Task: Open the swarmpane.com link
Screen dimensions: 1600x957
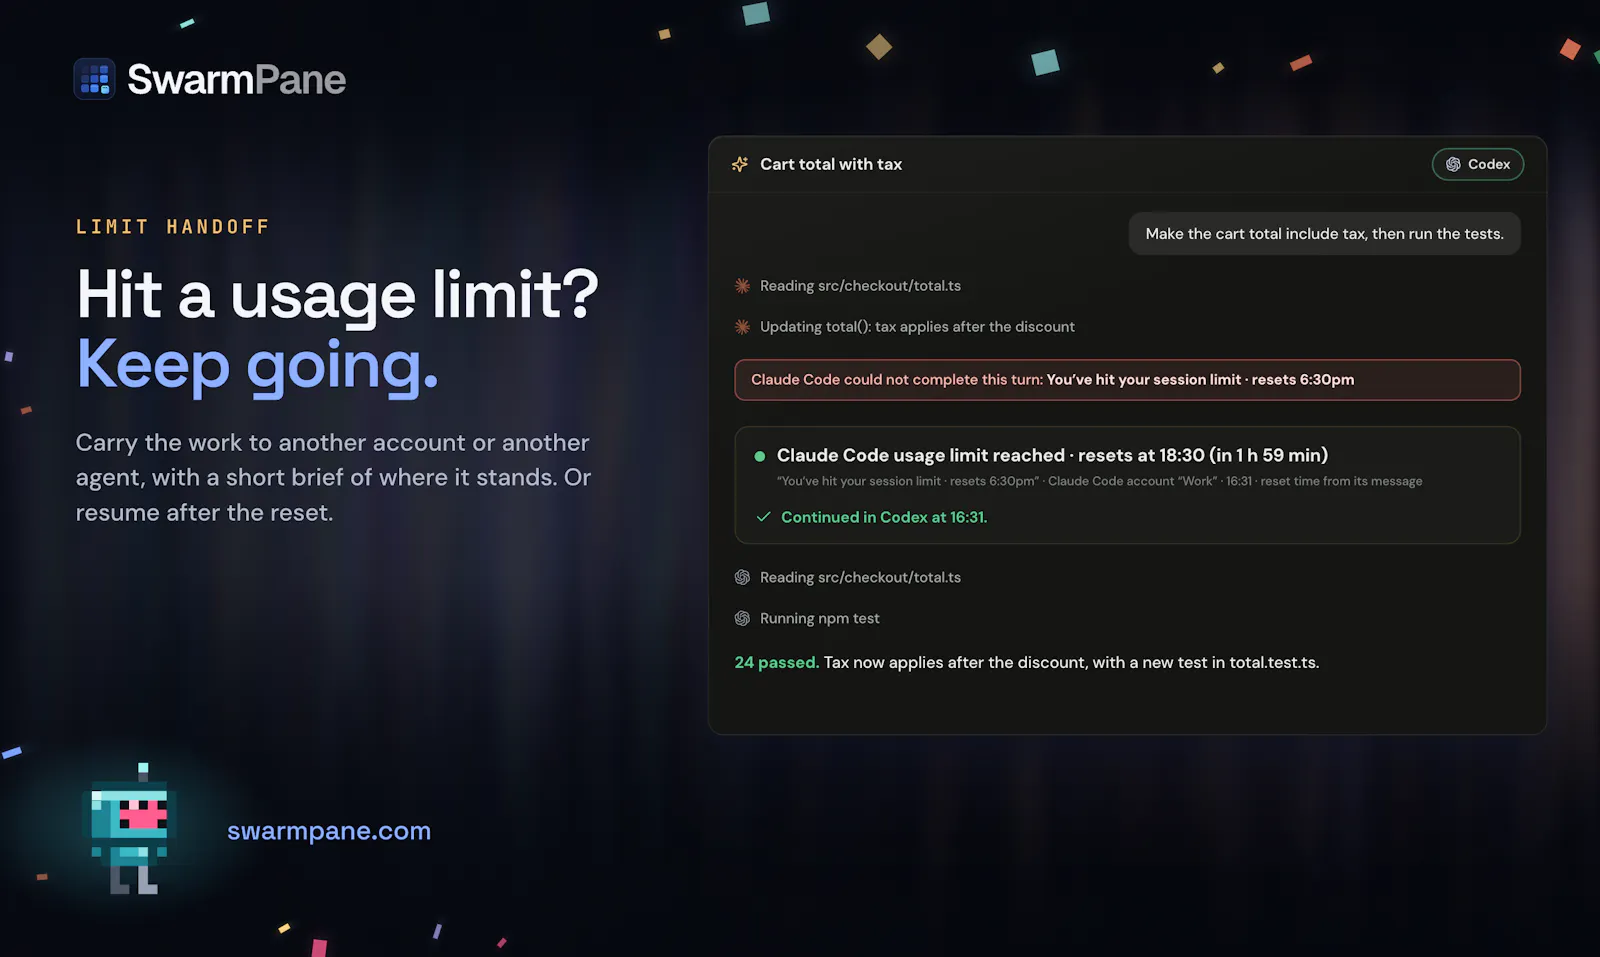Action: pyautogui.click(x=329, y=831)
